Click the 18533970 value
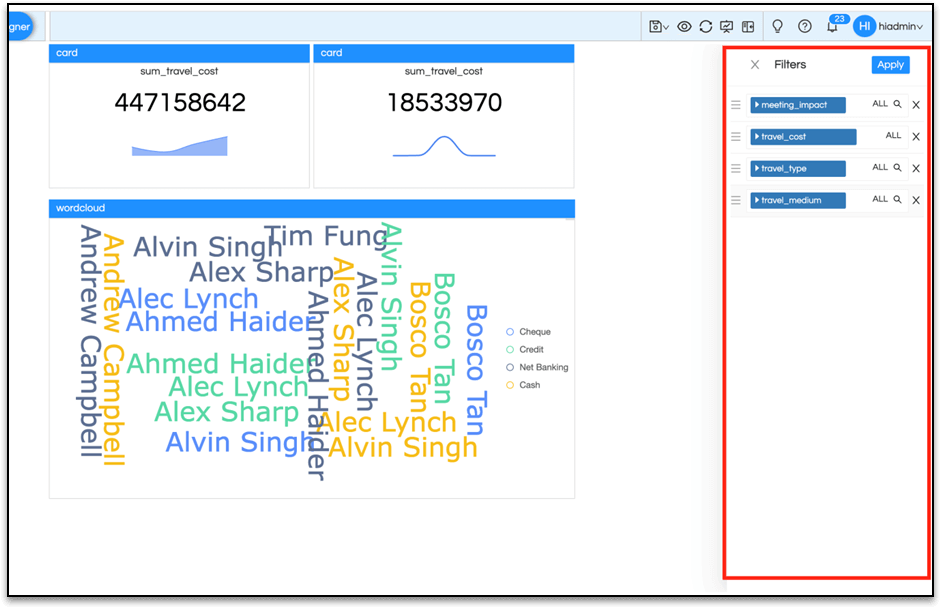Viewport: 944px width, 608px height. coord(444,103)
